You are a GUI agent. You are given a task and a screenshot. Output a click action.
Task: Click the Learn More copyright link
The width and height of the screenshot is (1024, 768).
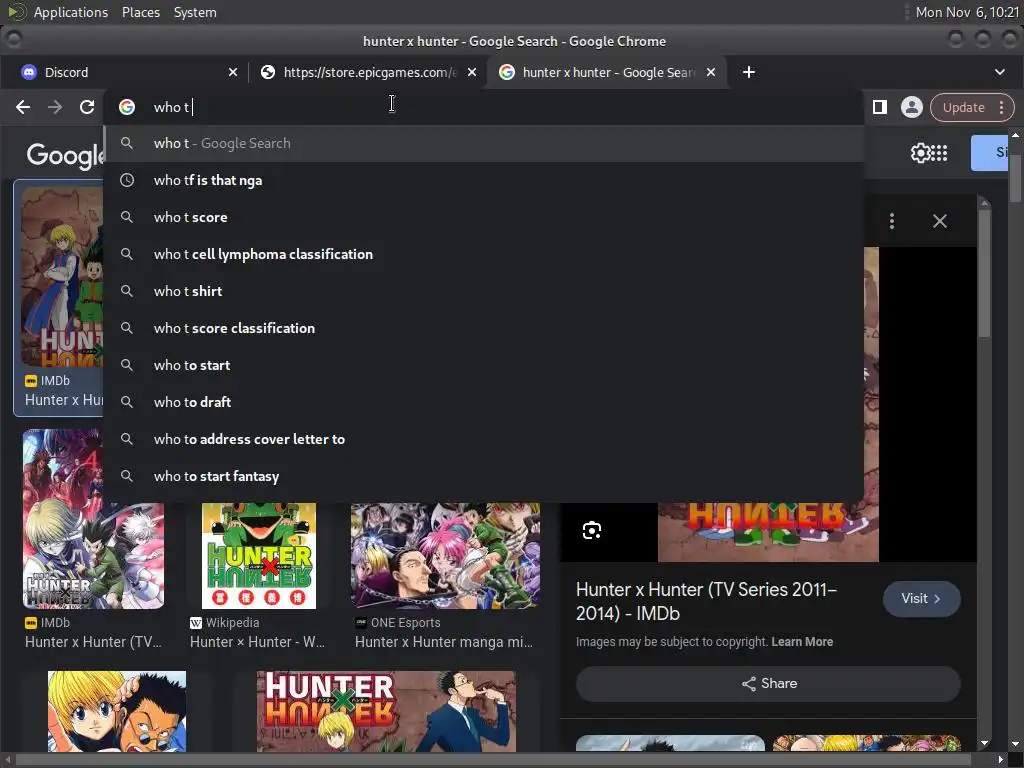(802, 642)
